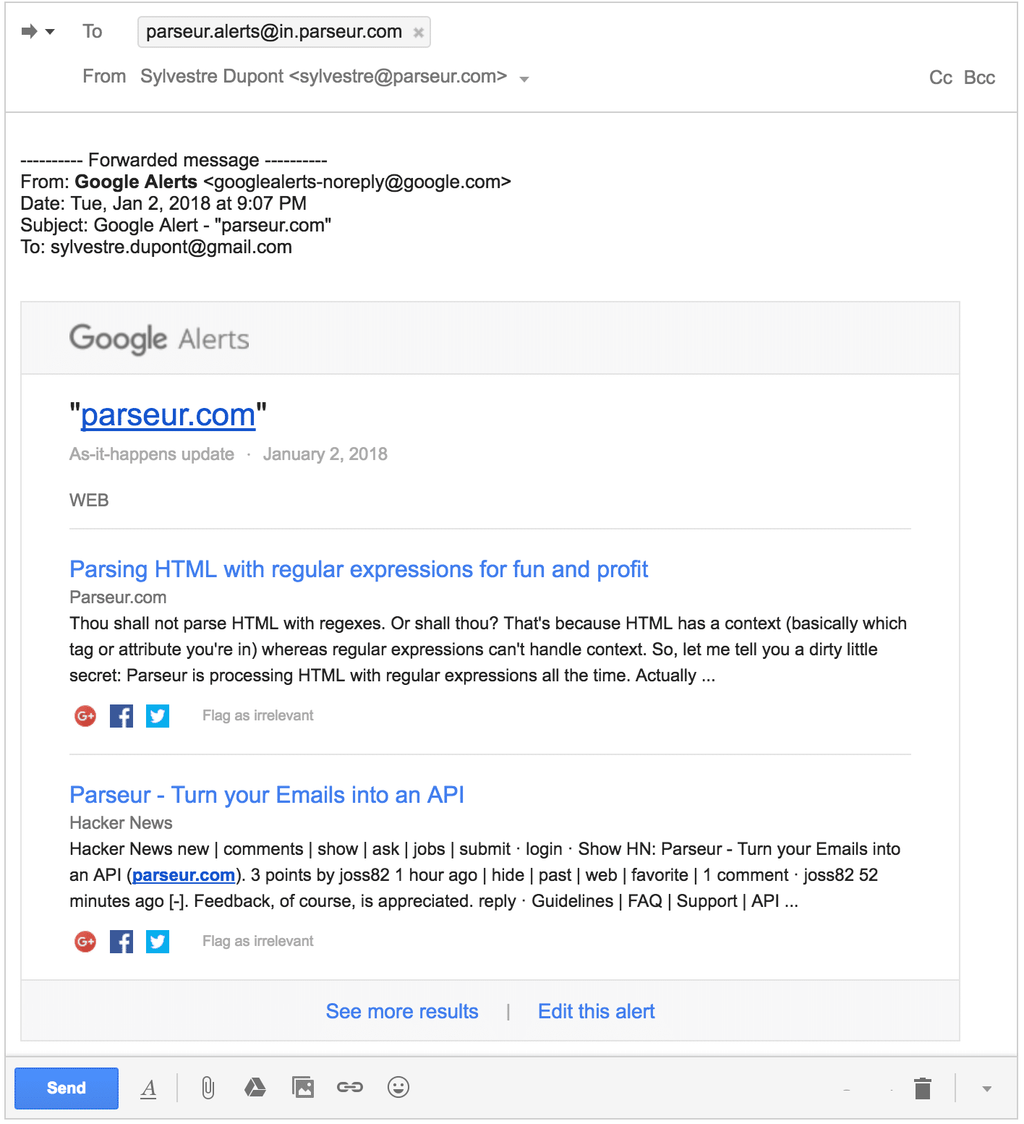Screen dimensions: 1024x1124
Task: Share the HTML parsing article on Facebook
Action: 121,715
